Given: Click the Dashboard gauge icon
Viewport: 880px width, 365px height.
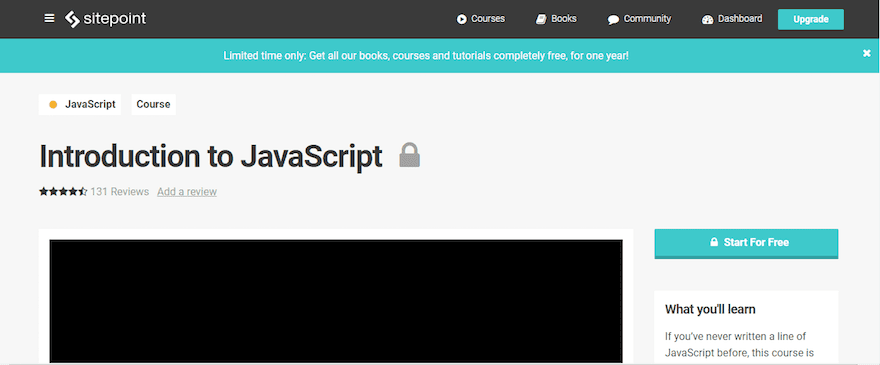Looking at the screenshot, I should coord(707,20).
